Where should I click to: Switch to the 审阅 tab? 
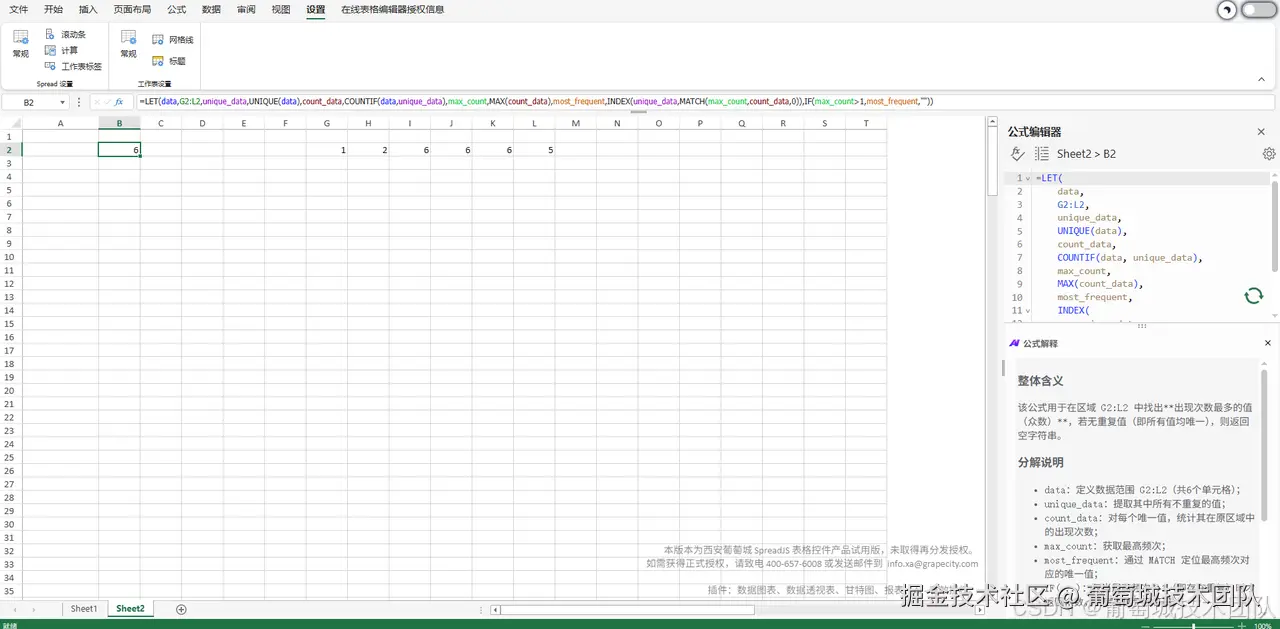point(246,9)
